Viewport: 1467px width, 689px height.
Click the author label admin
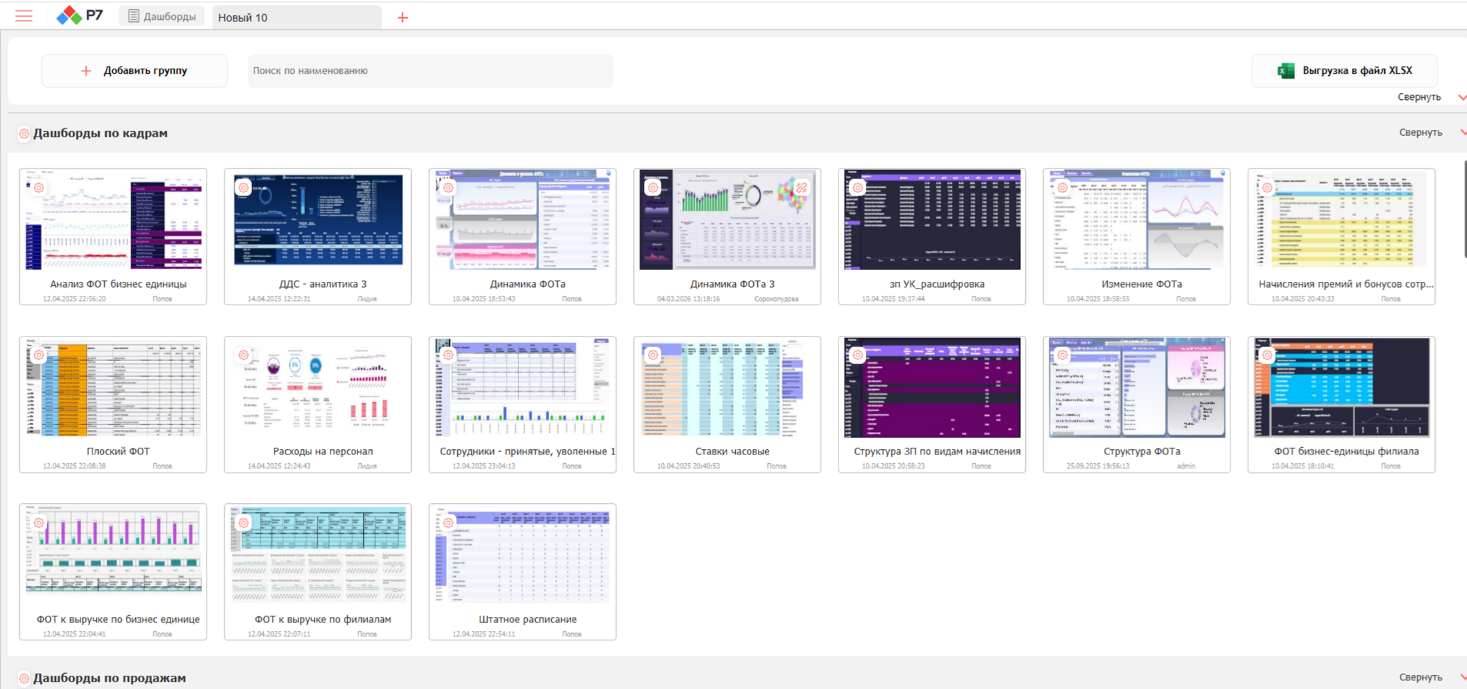[x=1186, y=467]
